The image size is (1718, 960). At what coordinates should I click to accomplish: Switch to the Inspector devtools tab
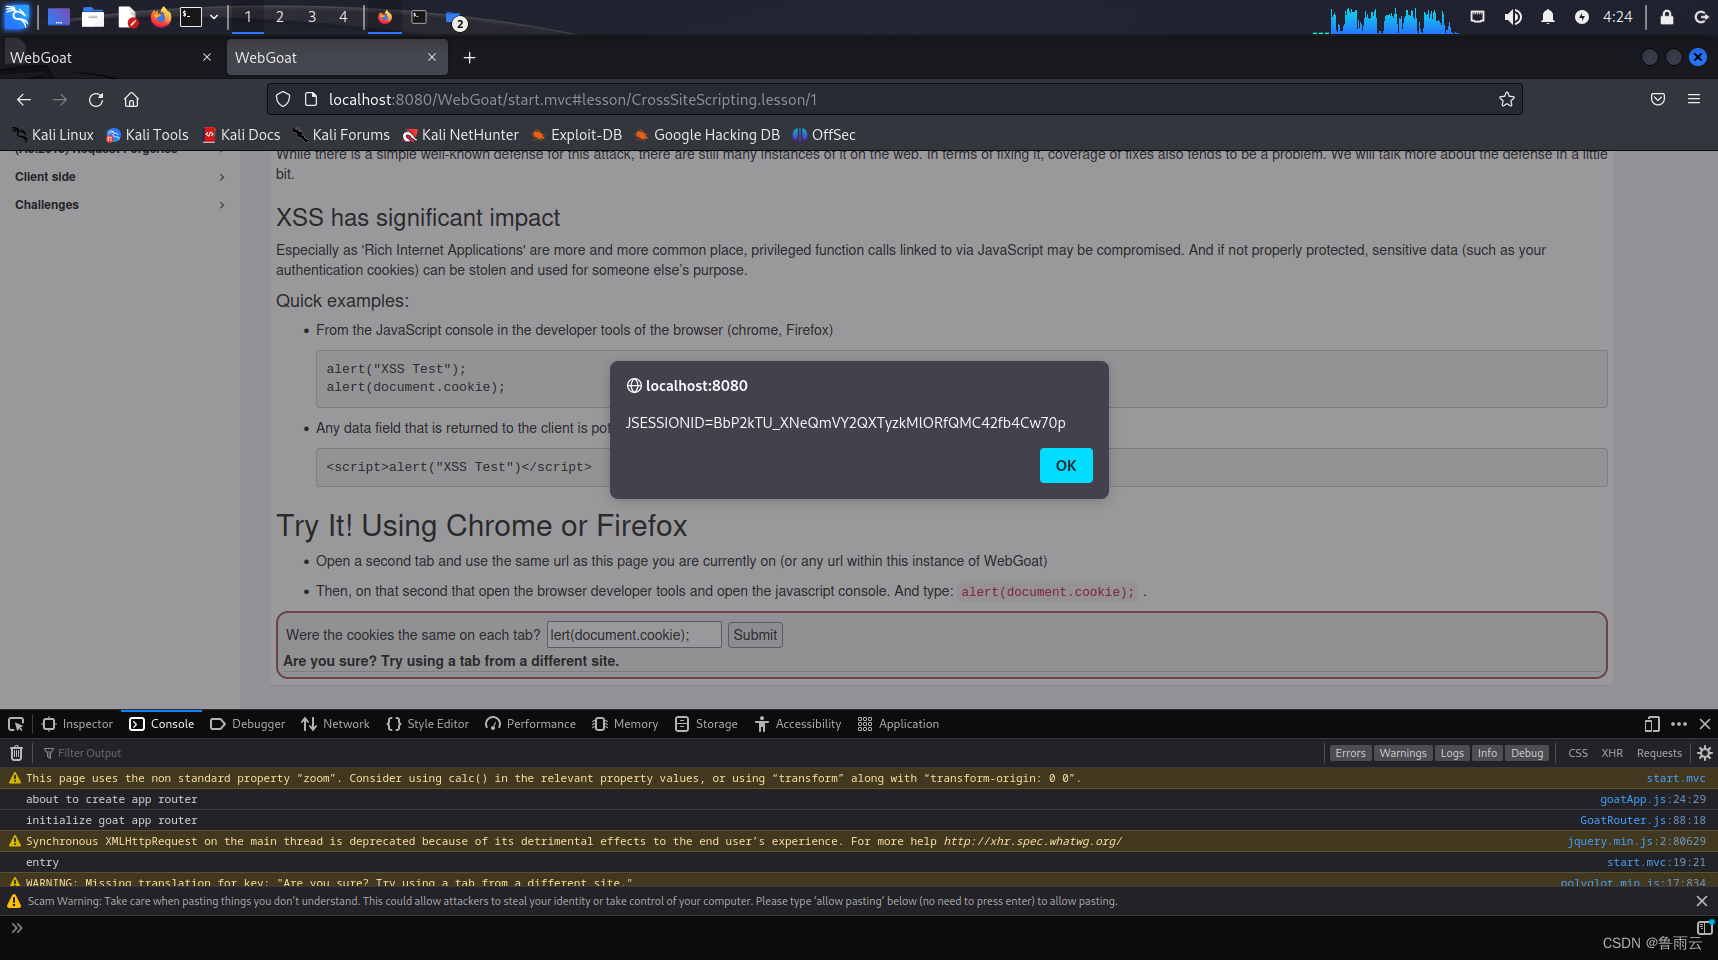click(x=77, y=724)
